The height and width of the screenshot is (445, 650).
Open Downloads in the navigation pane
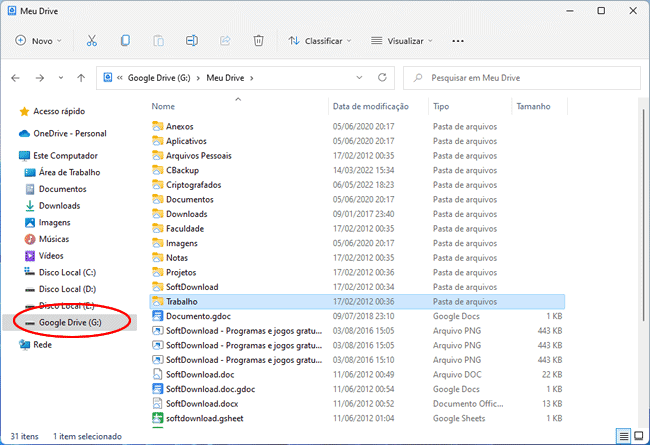(x=59, y=206)
